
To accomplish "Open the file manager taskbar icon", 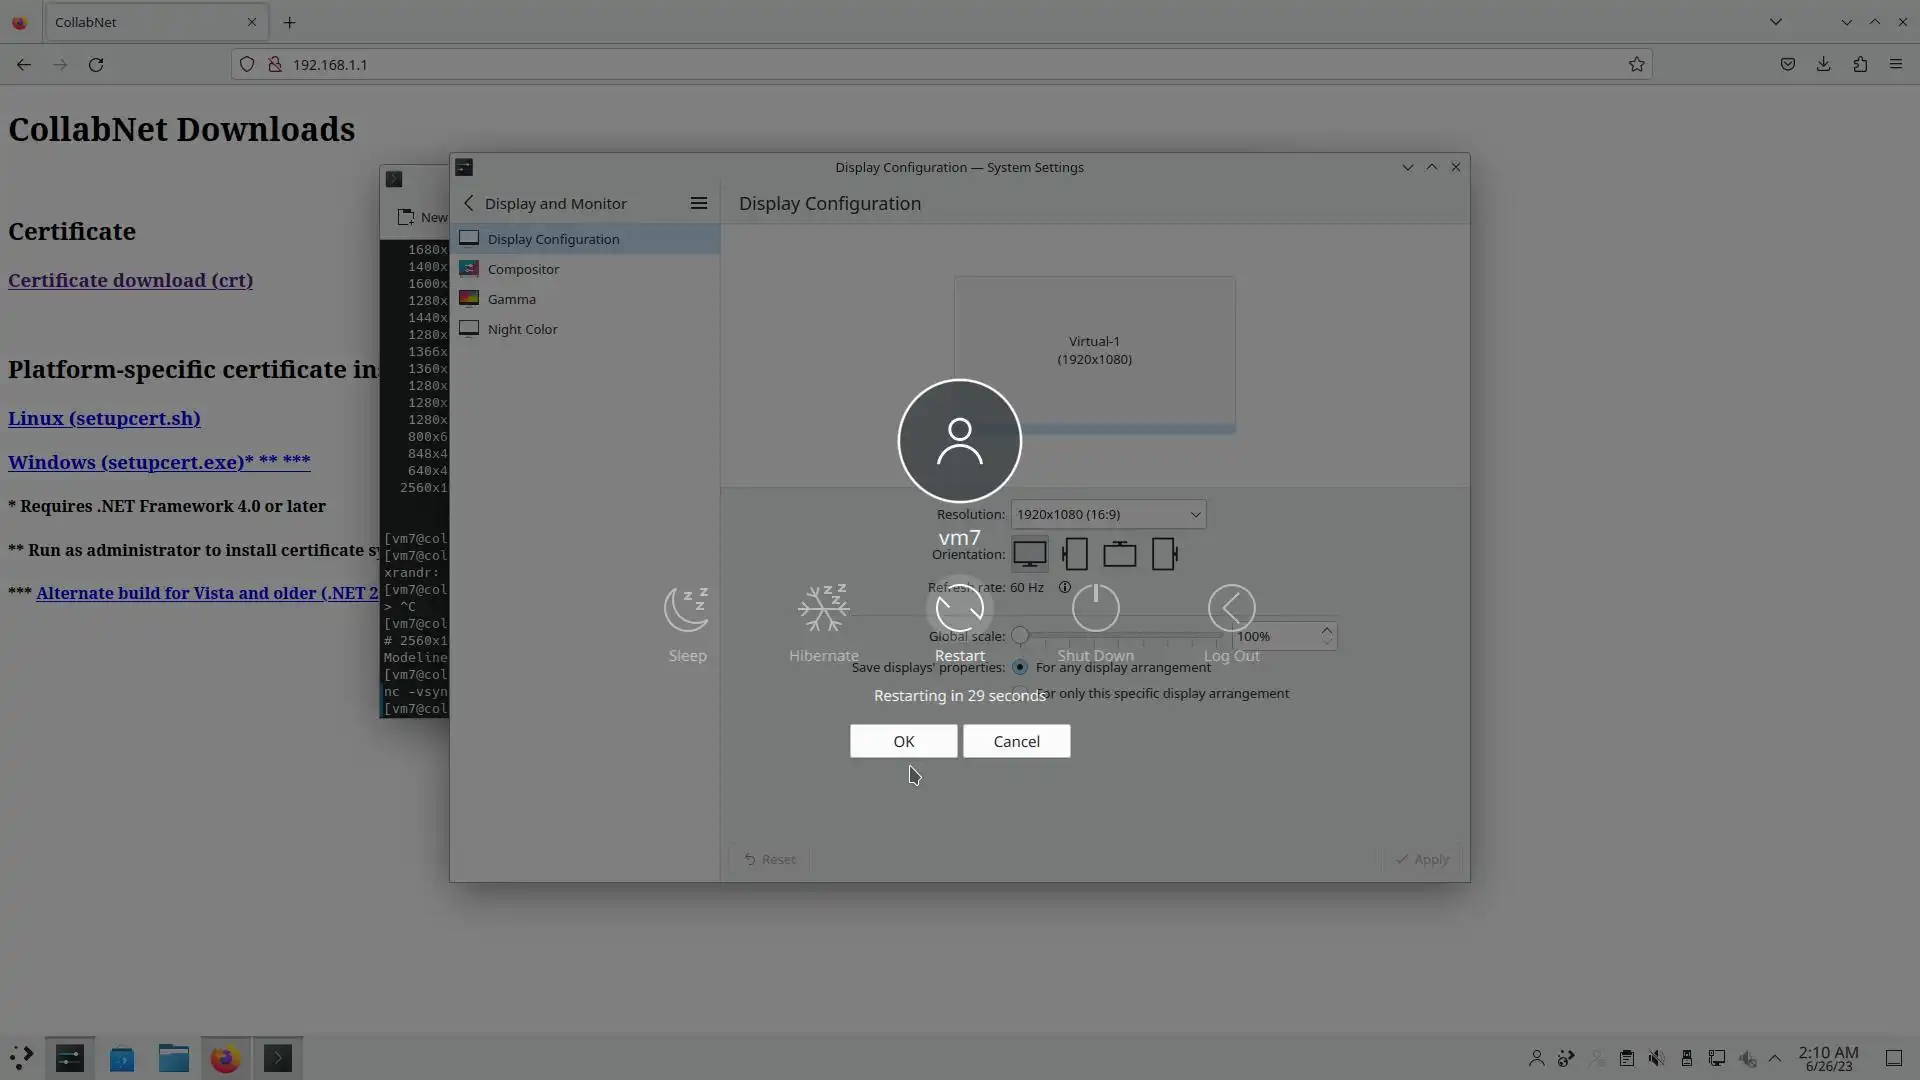I will [173, 1058].
